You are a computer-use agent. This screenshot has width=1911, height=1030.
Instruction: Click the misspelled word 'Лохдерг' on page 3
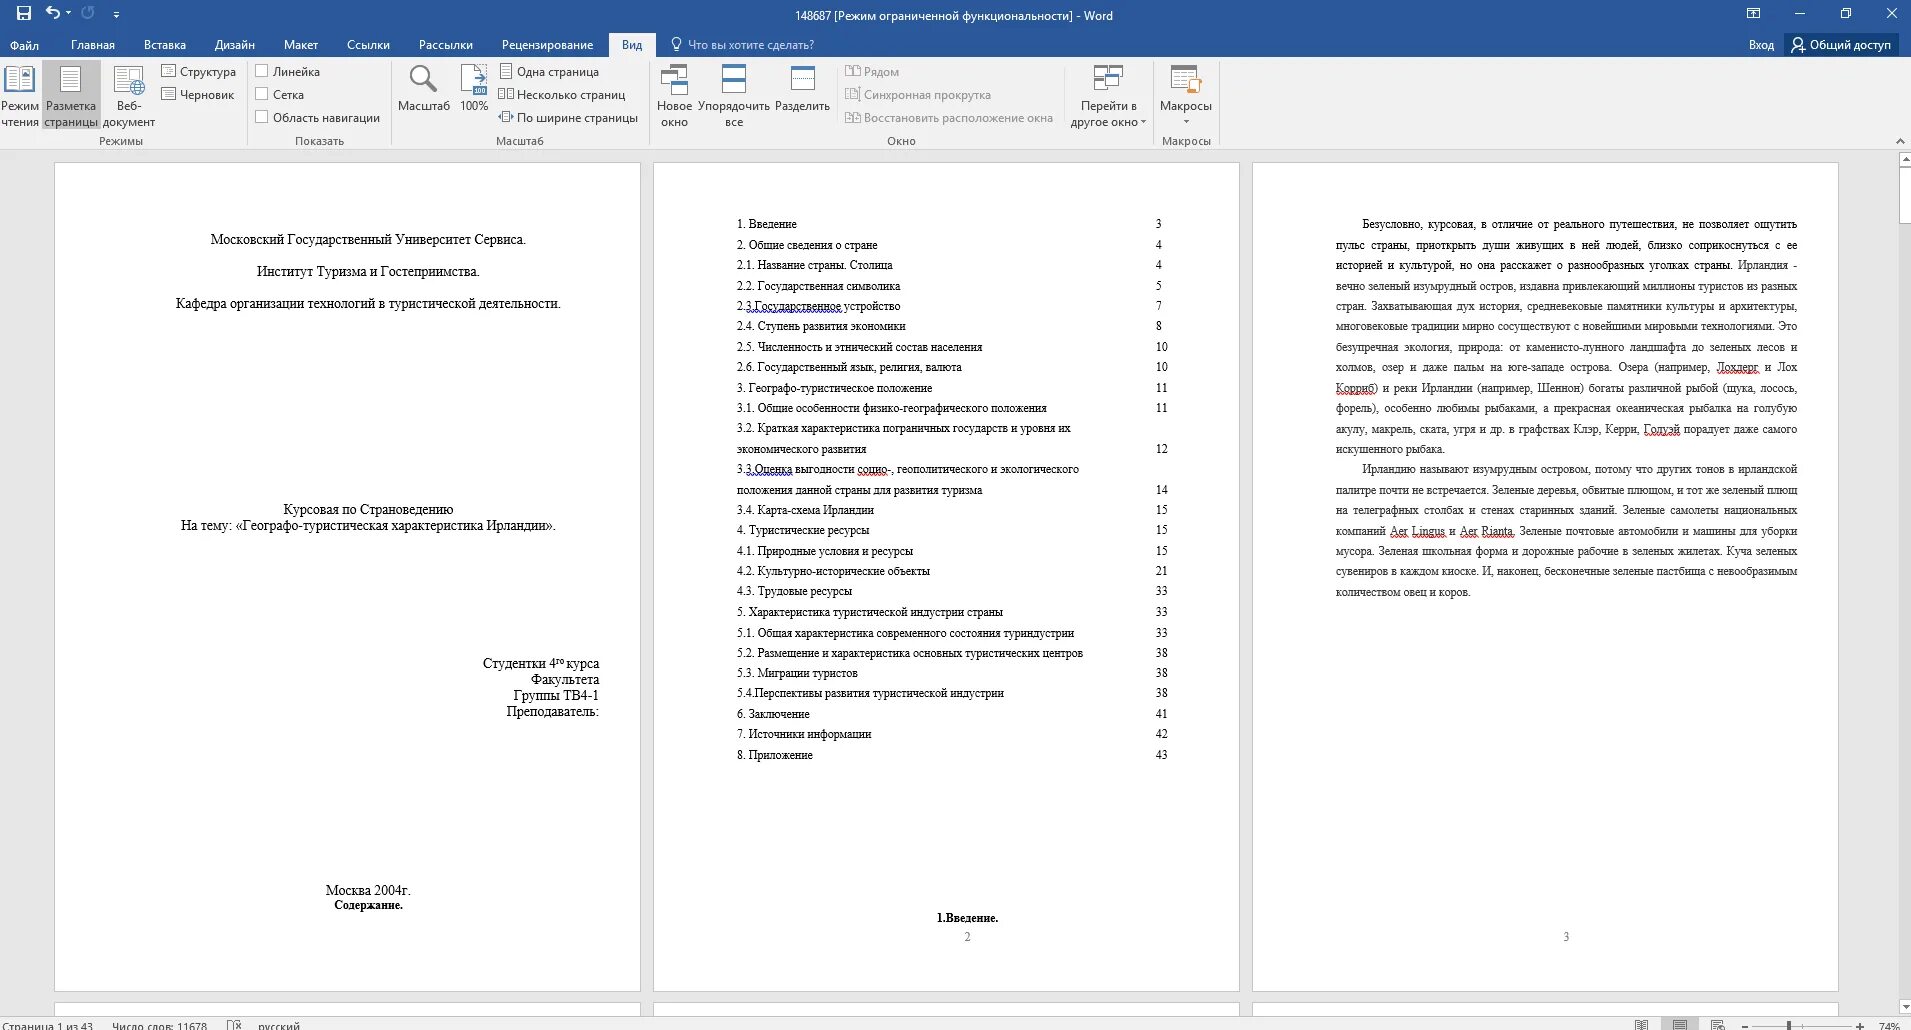point(1737,367)
